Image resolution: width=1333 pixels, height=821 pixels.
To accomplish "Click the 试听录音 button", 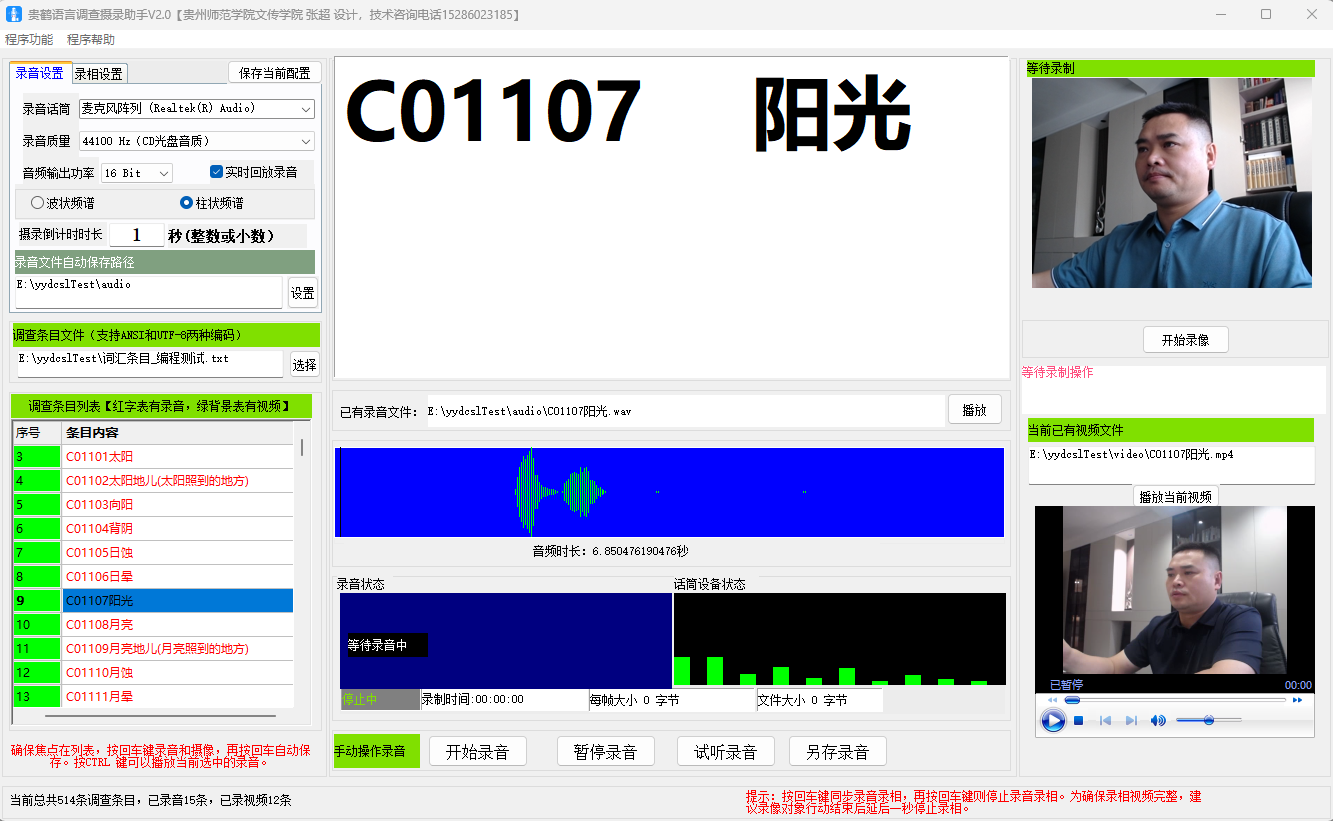I will pos(726,752).
